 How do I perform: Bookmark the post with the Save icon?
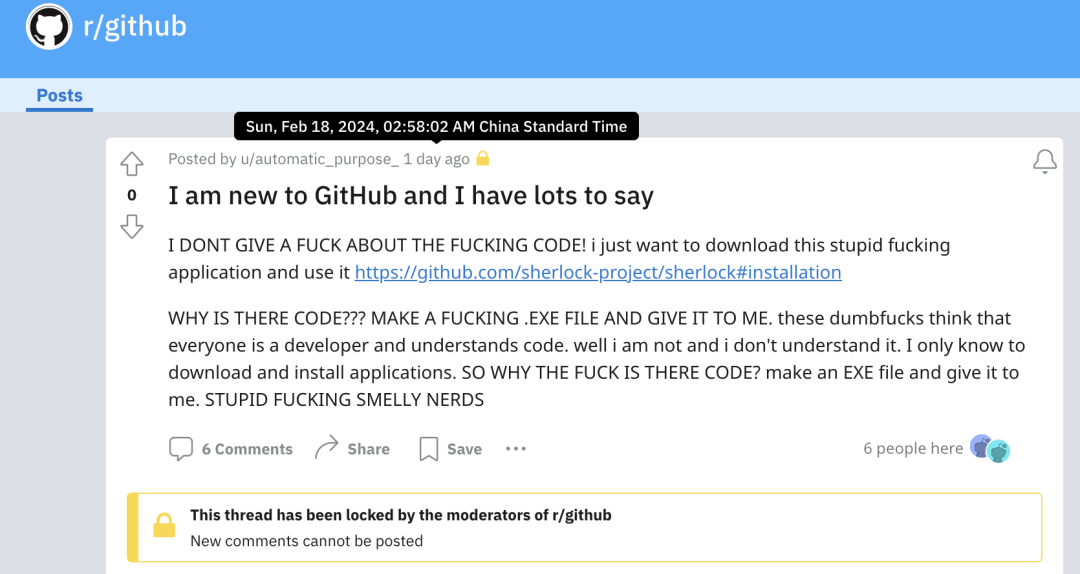click(x=428, y=449)
